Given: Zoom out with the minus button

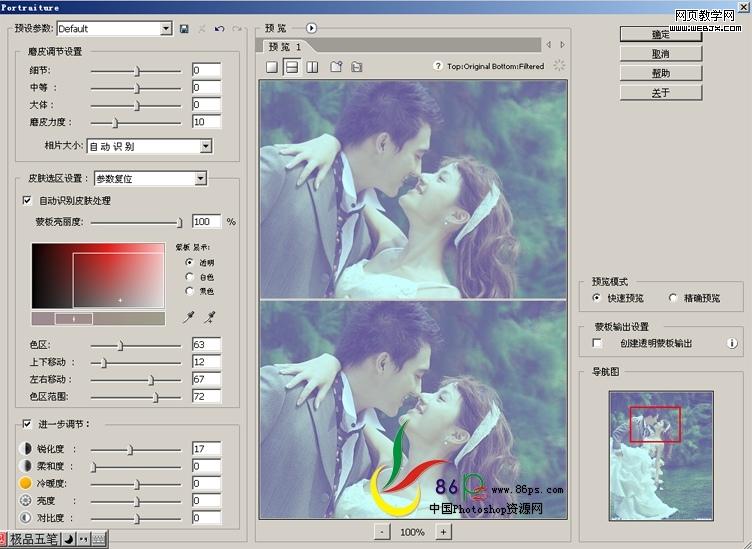Looking at the screenshot, I should (382, 532).
